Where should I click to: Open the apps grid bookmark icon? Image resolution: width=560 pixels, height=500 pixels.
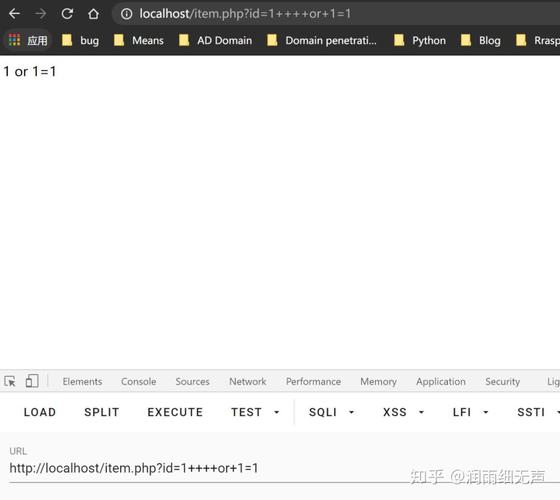(x=15, y=40)
